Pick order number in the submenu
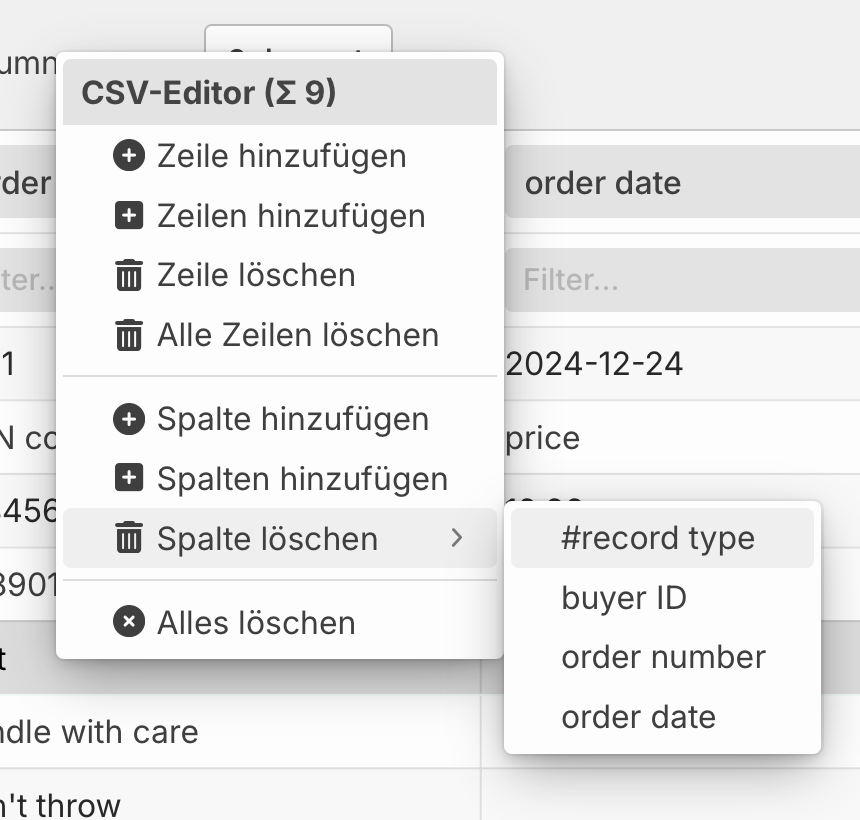Screen dimensions: 860x820 point(662,657)
